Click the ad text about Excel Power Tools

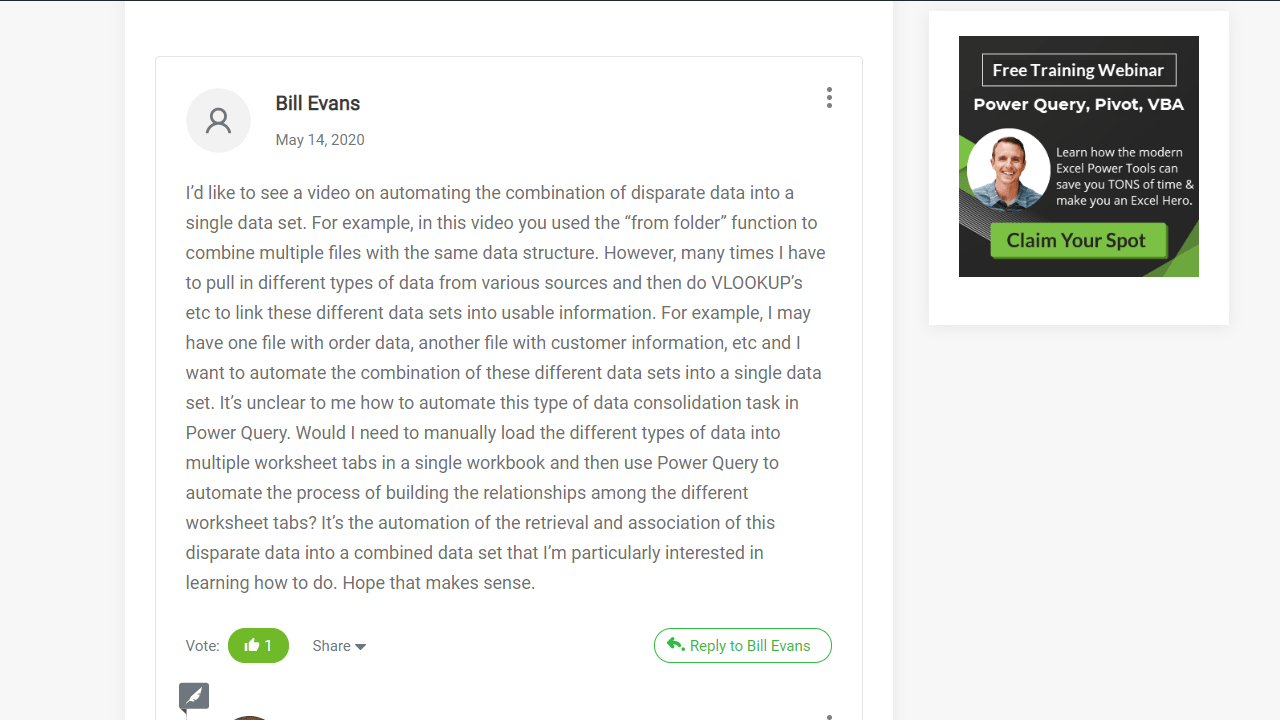click(x=1124, y=176)
